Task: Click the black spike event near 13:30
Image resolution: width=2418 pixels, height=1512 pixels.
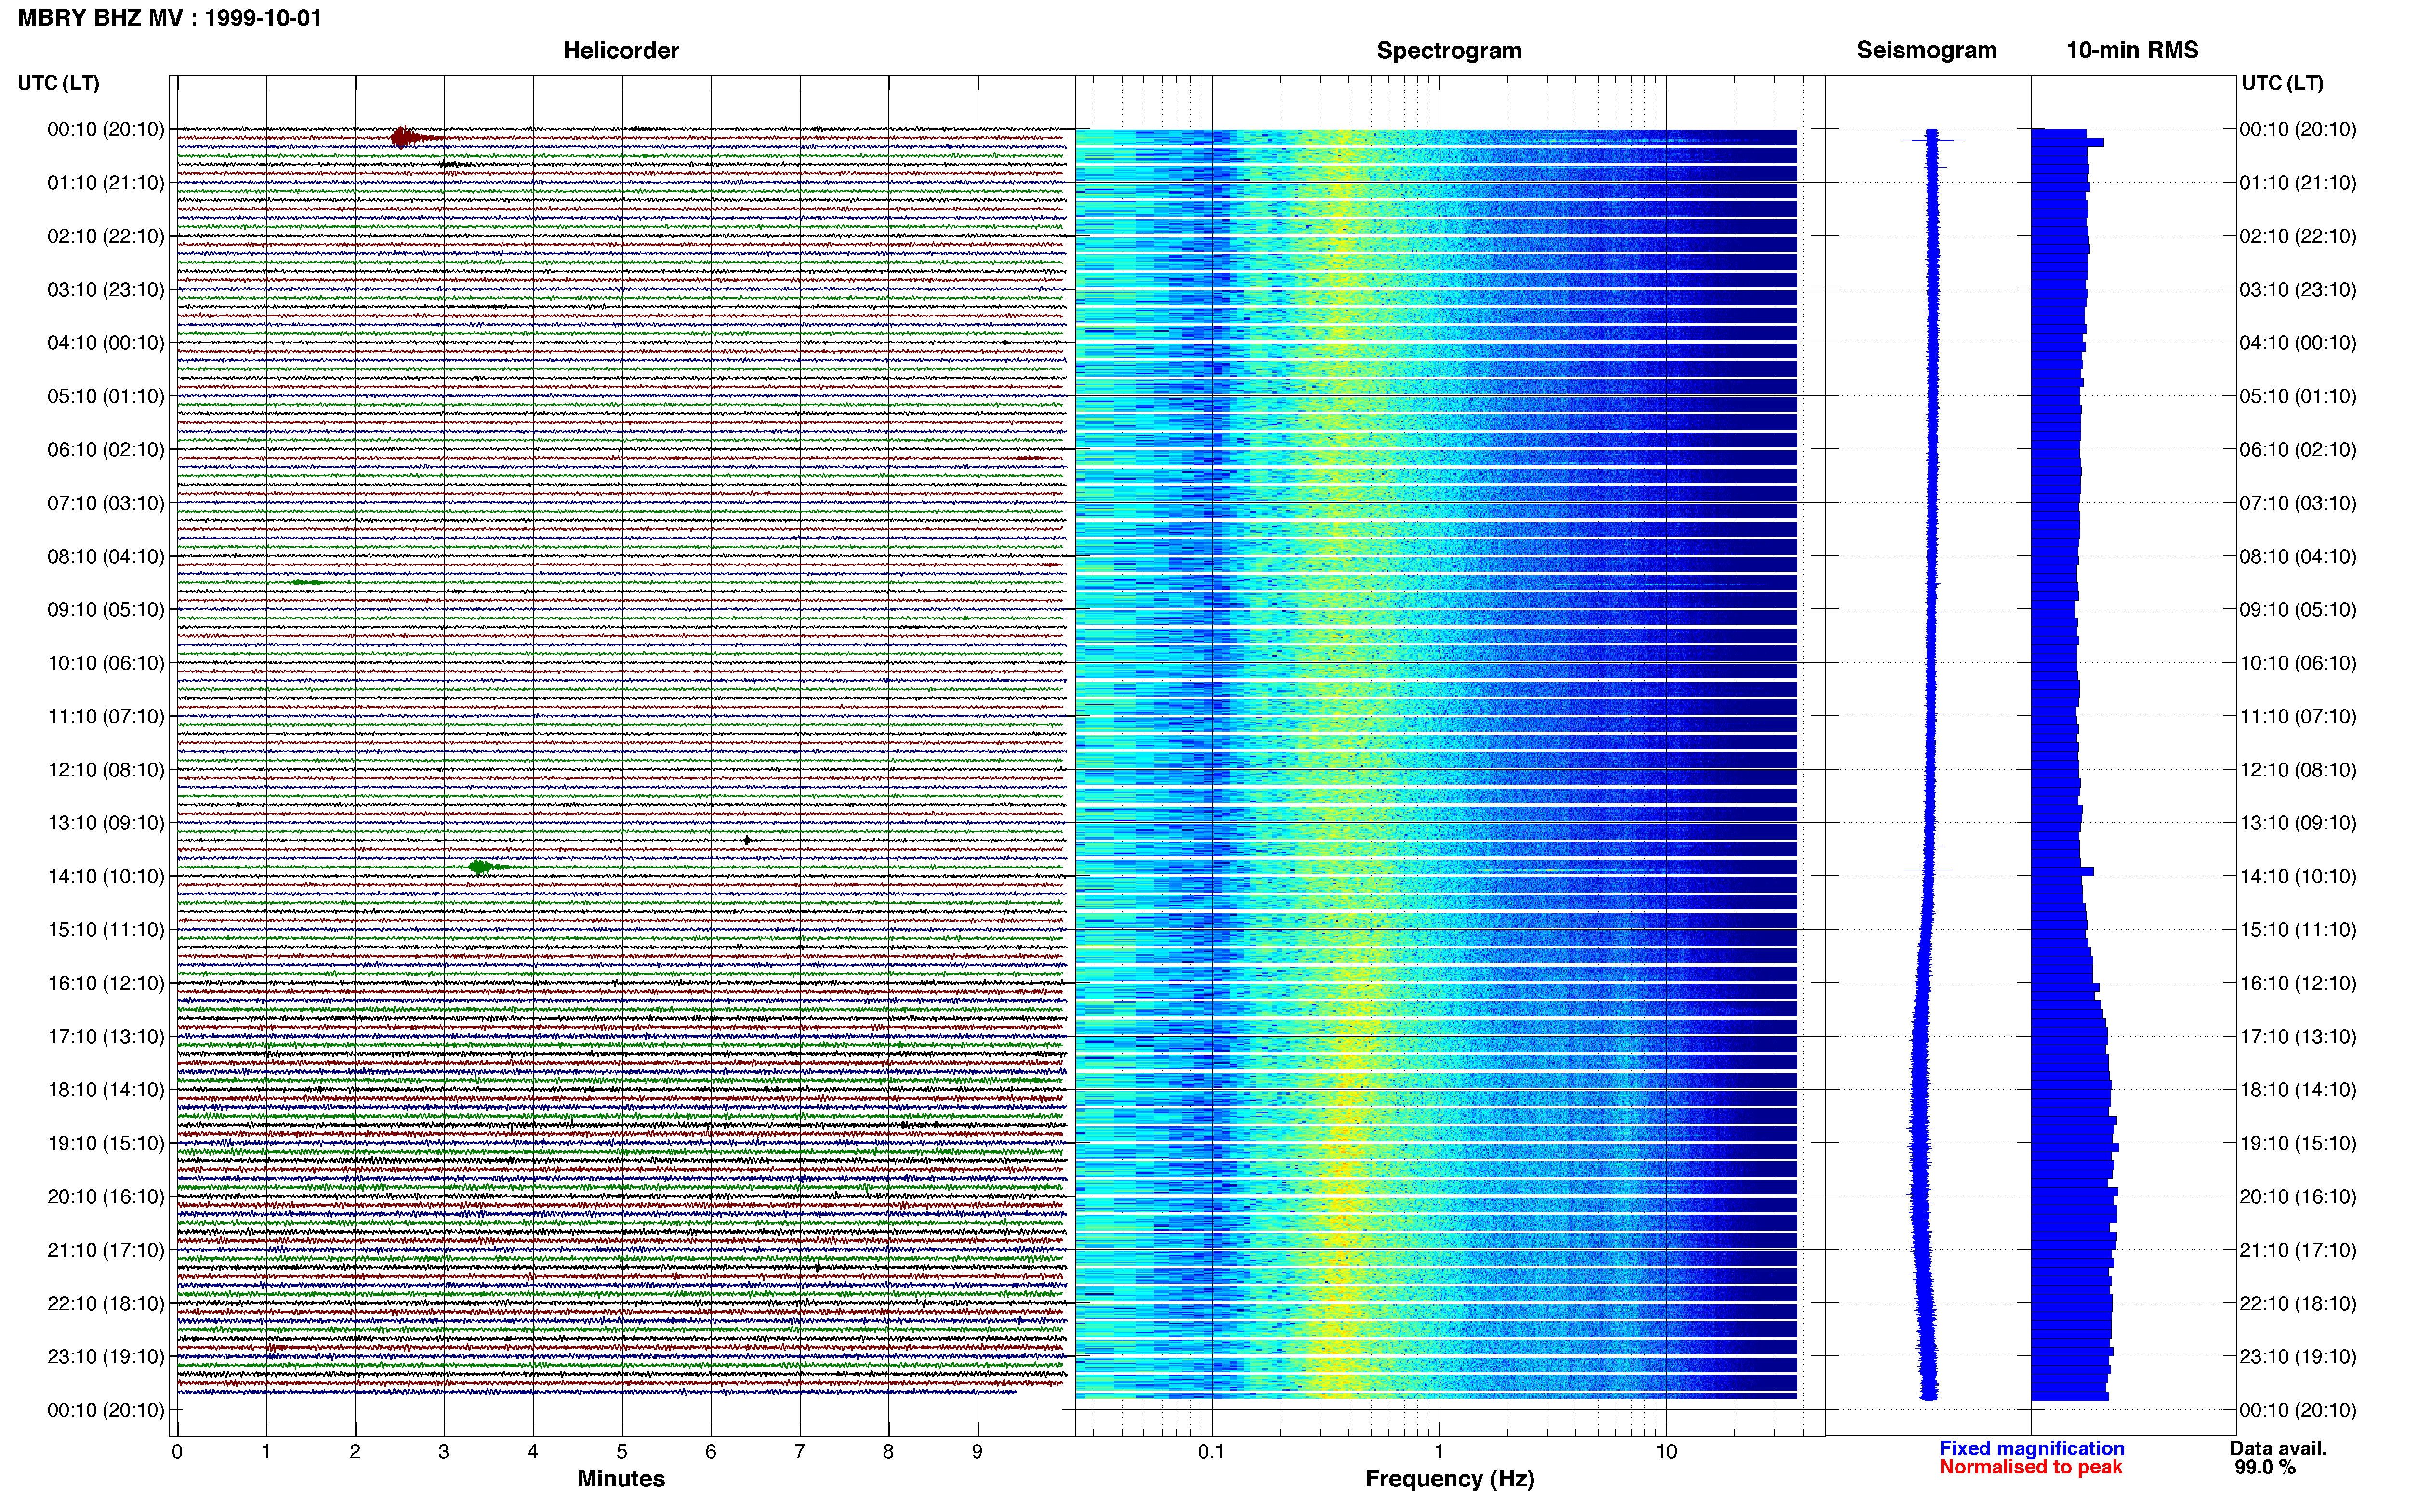Action: pos(747,840)
